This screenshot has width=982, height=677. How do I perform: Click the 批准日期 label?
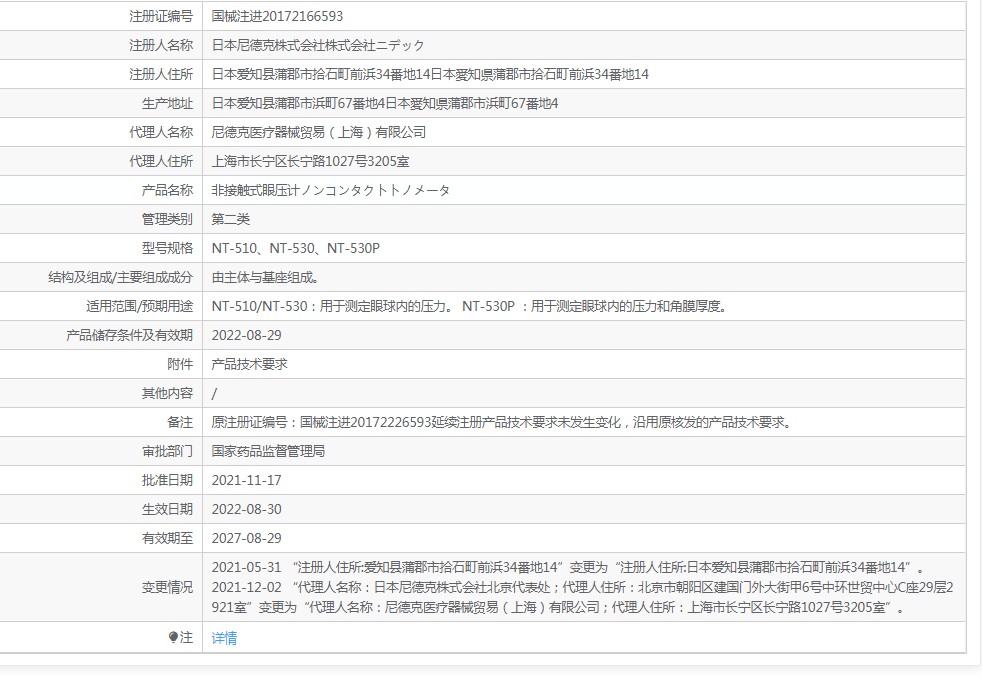(167, 480)
